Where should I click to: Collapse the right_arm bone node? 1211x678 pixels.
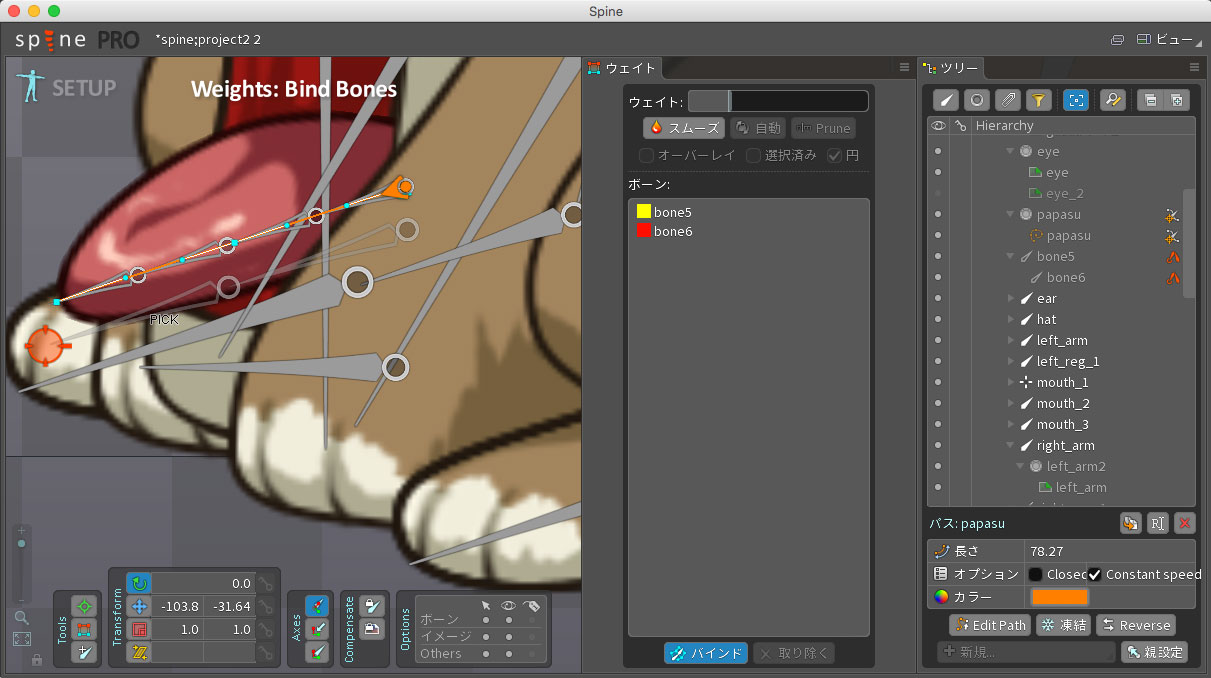[x=1011, y=445]
